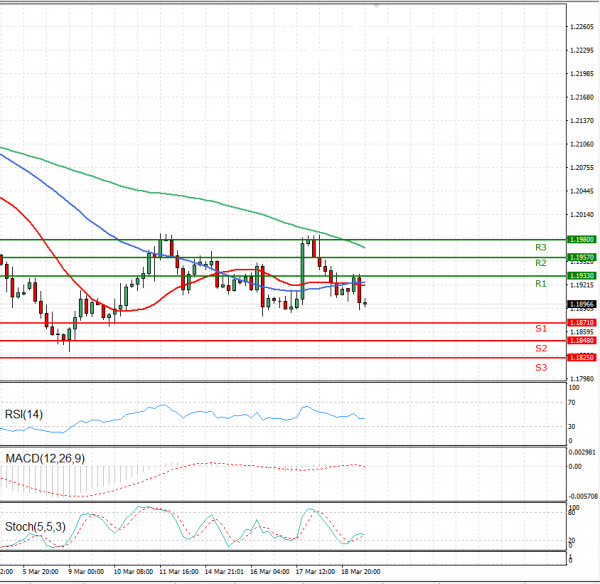600x584 pixels.
Task: Click the 5 Mar 20:00 time label
Action: click(40, 571)
